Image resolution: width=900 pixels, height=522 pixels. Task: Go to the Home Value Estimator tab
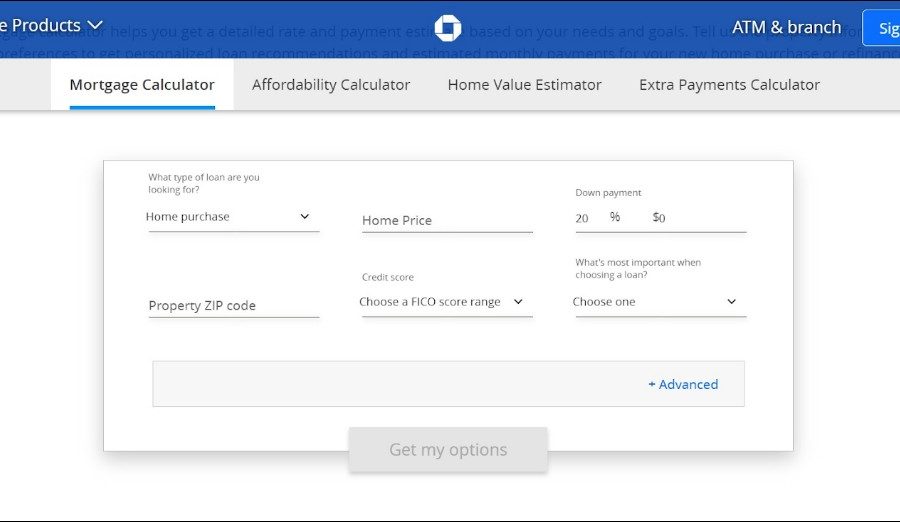coord(524,85)
